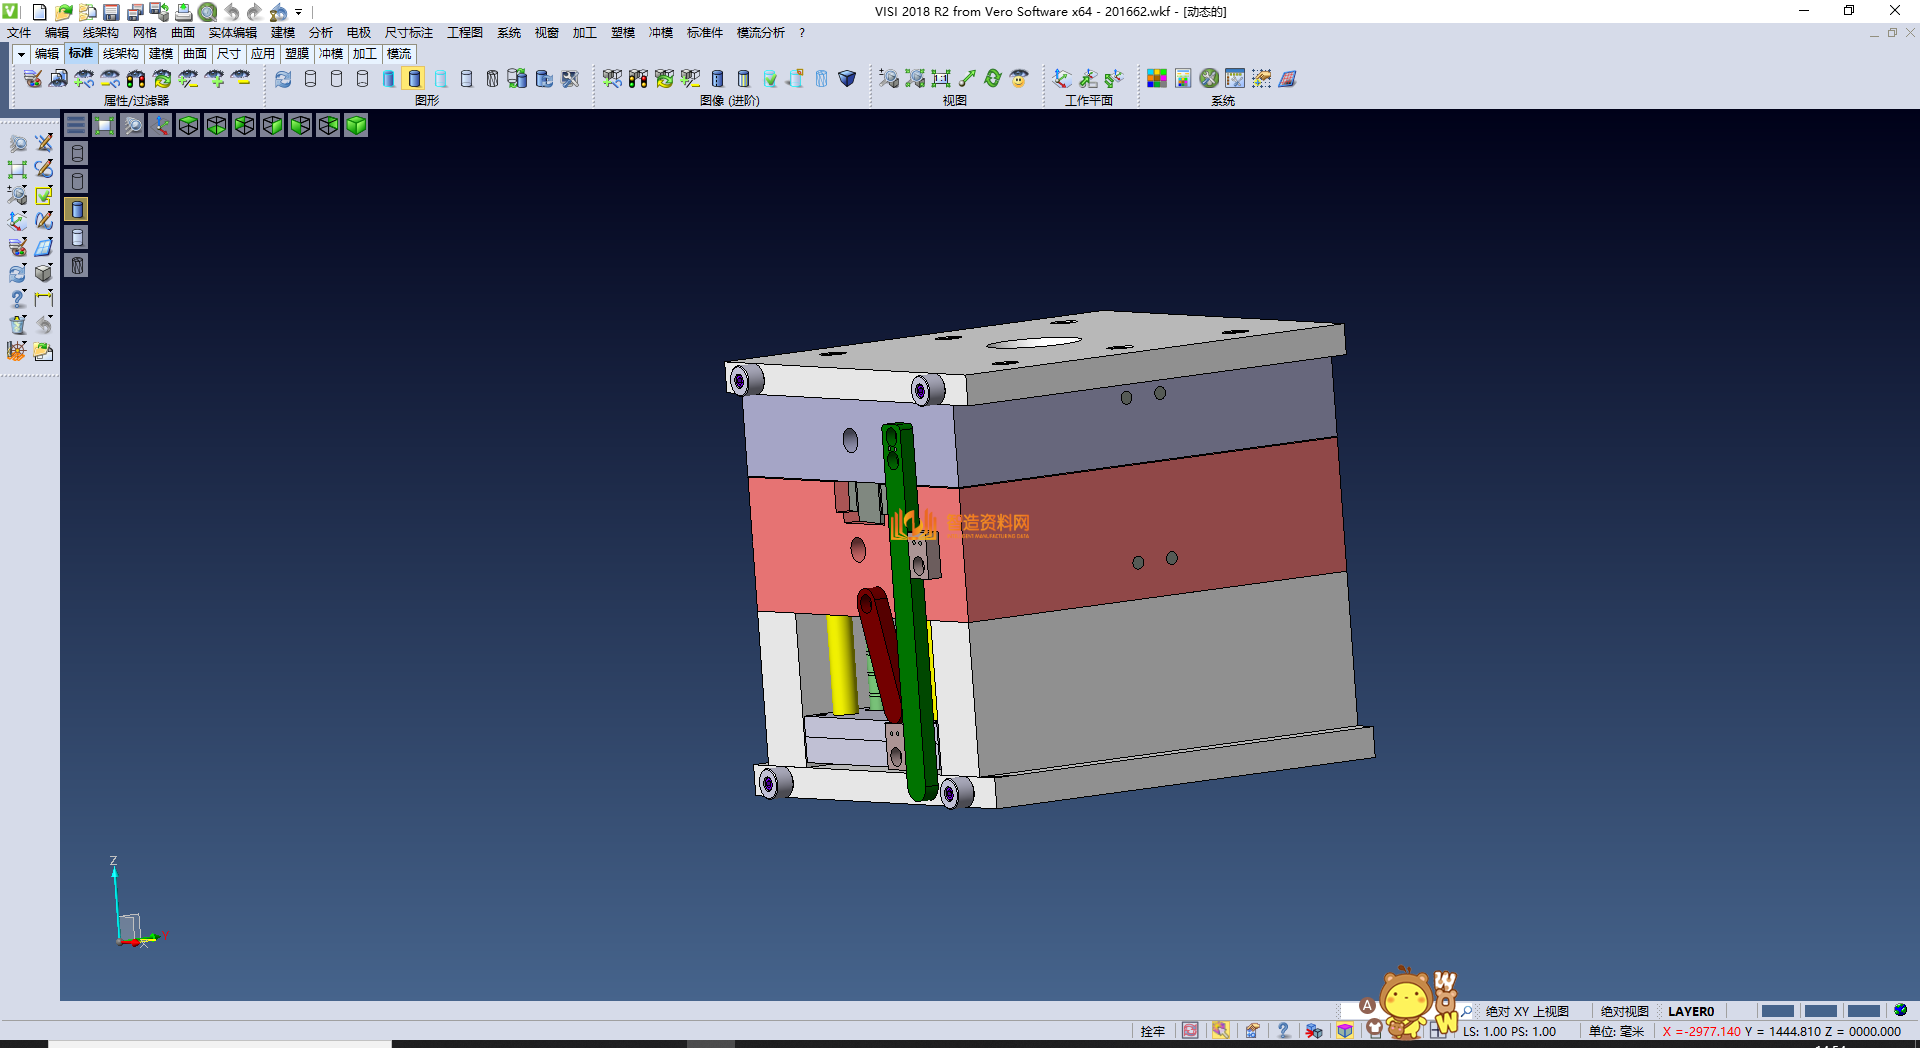Click the Print icon in the title toolbar
Screen dimensions: 1920x1048
(x=183, y=12)
